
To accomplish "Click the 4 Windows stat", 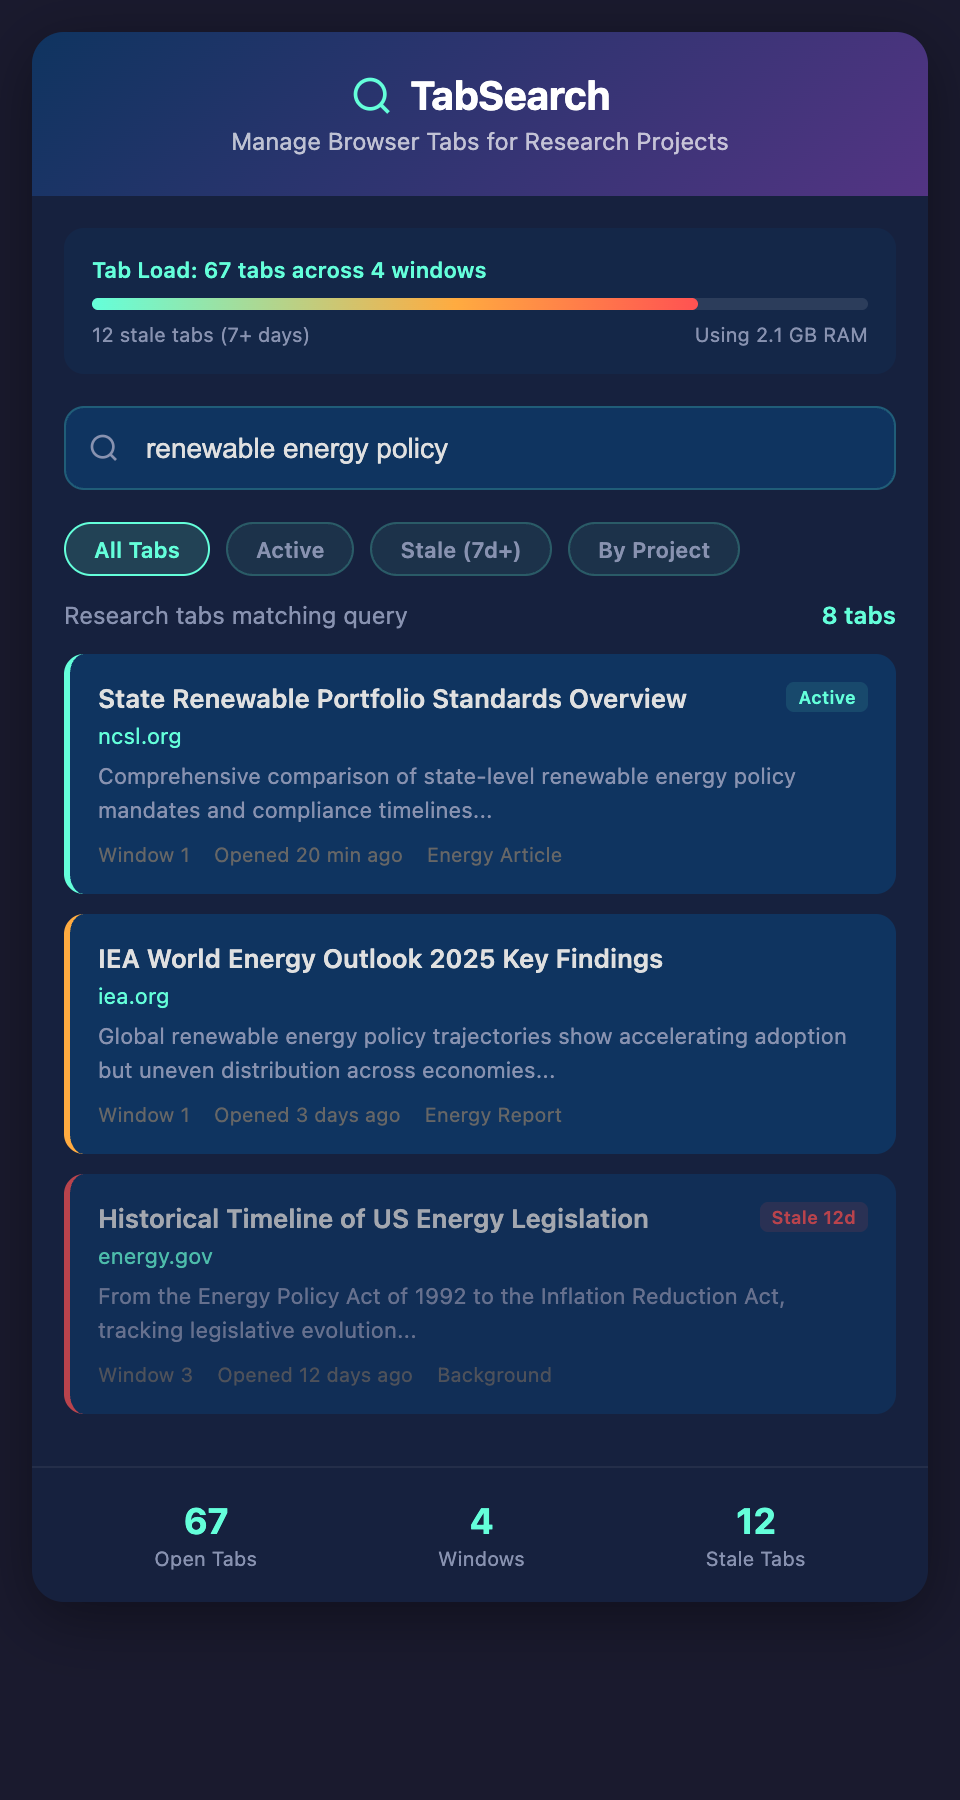I will (481, 1536).
